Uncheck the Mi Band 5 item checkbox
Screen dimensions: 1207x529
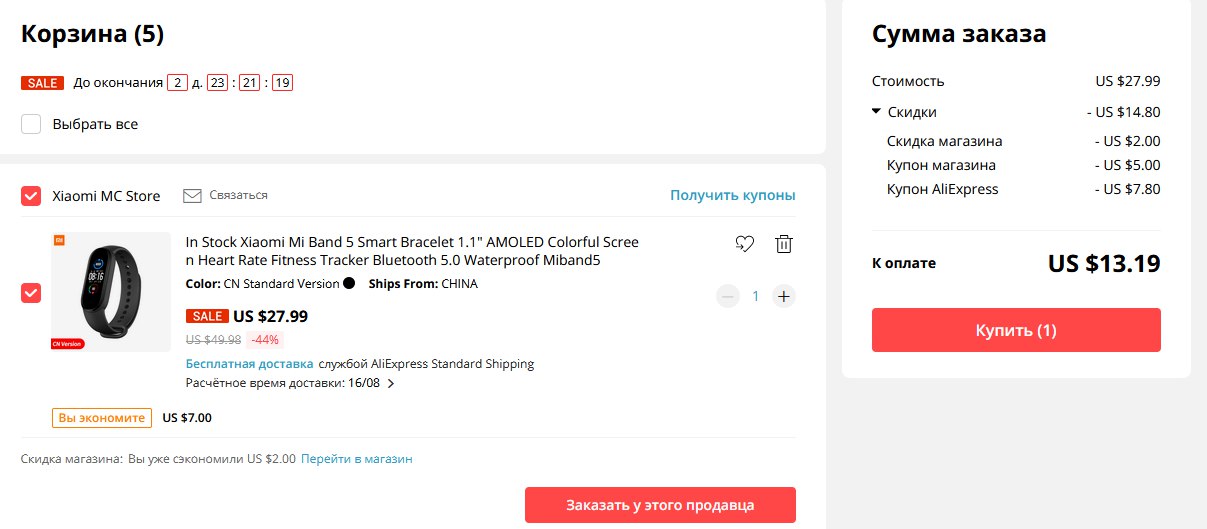tap(31, 293)
